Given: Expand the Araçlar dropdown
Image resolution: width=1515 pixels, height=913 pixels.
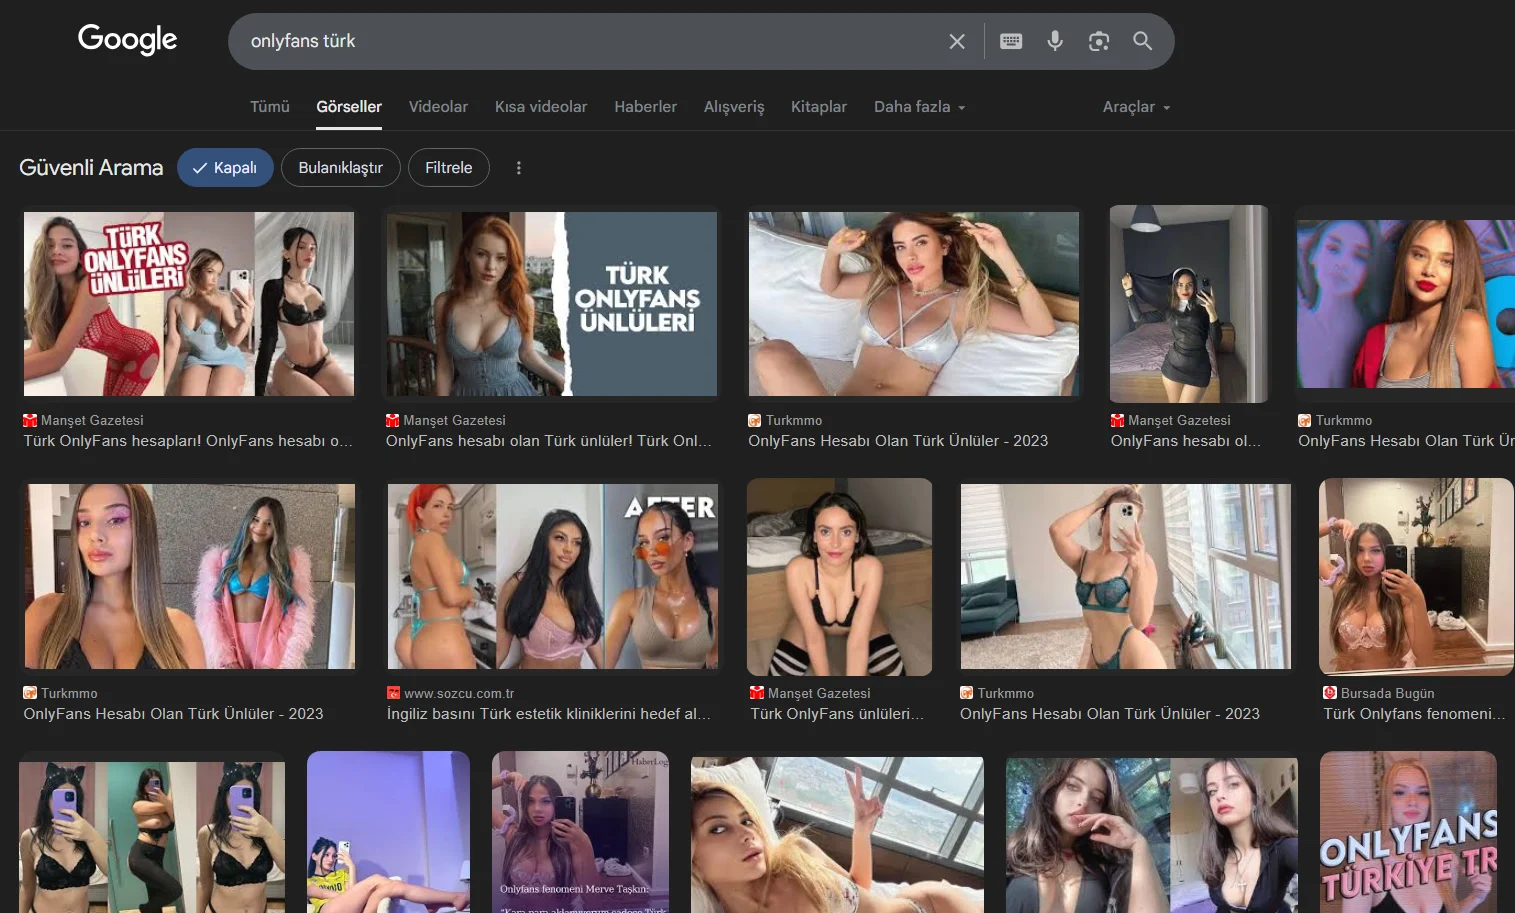Looking at the screenshot, I should [x=1136, y=107].
